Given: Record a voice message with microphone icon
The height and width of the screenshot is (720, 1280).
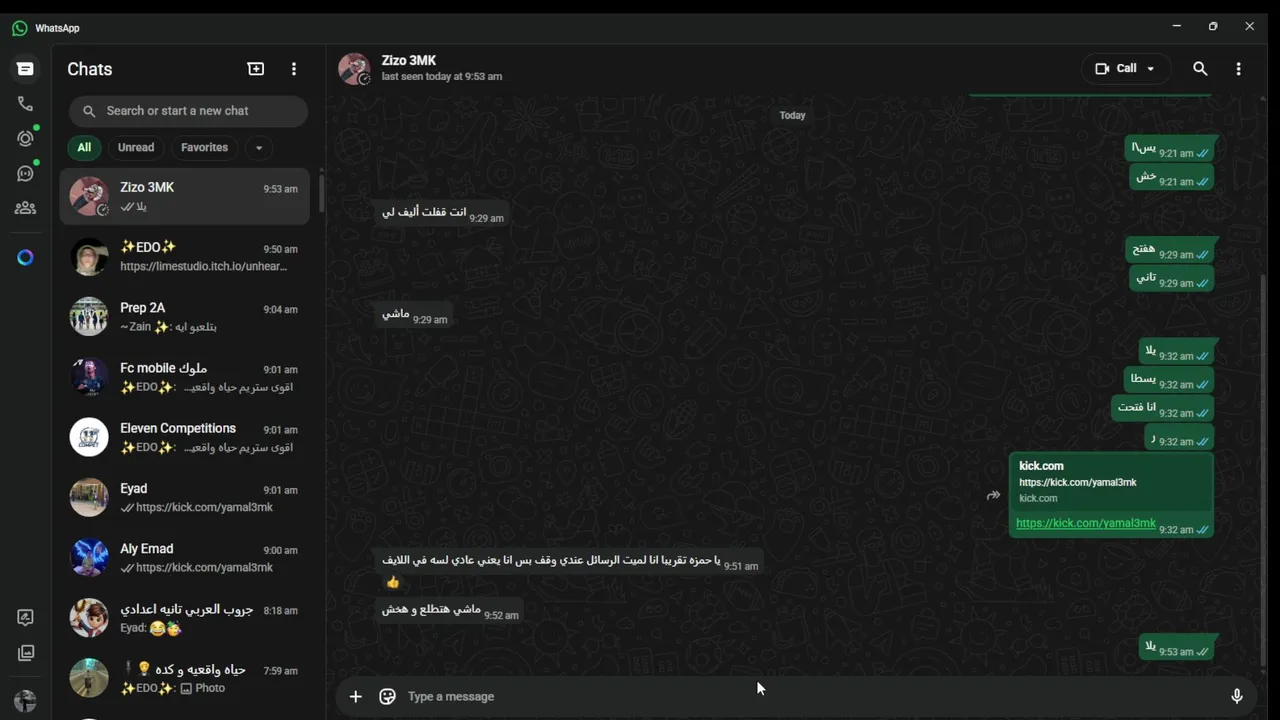Looking at the screenshot, I should (1237, 696).
